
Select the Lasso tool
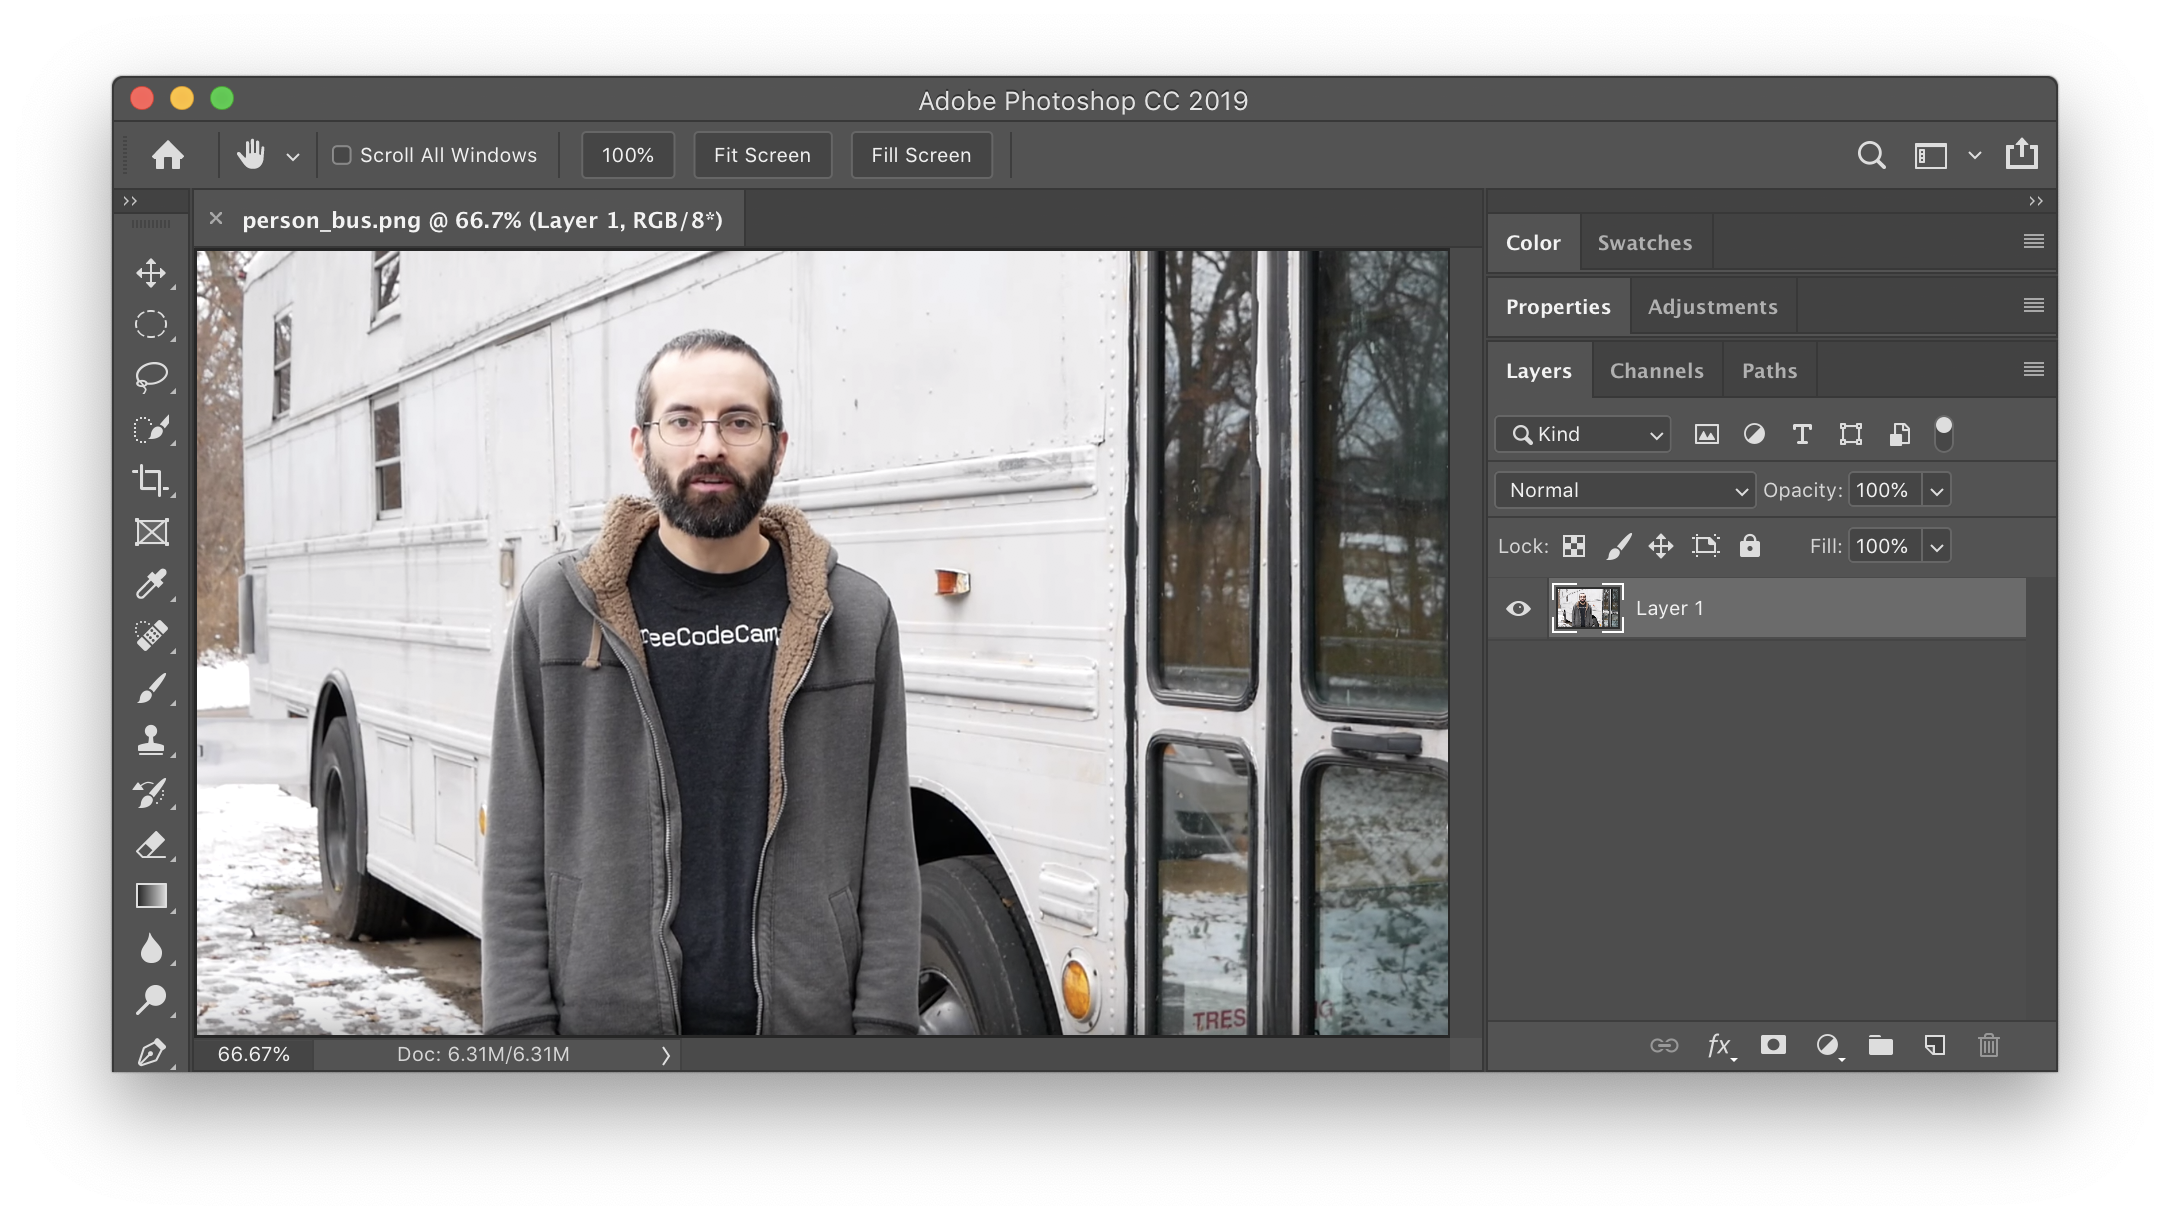(x=151, y=377)
